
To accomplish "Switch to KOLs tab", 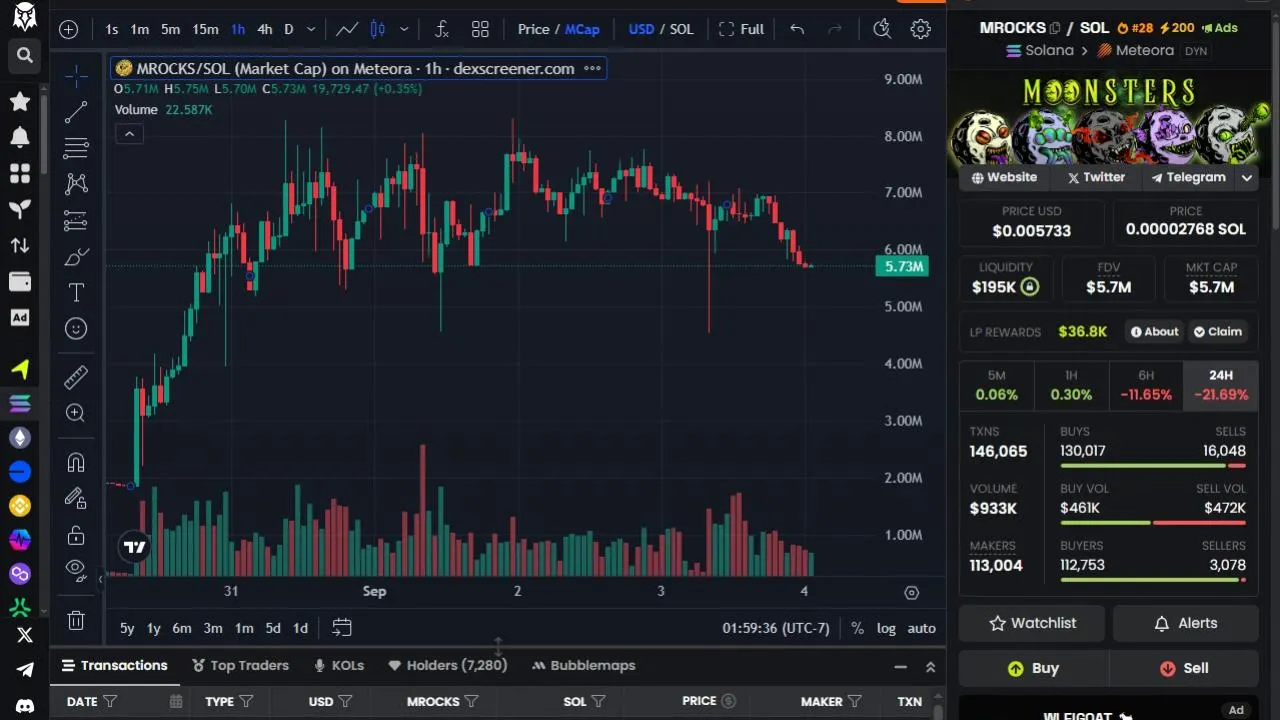I will tap(339, 665).
